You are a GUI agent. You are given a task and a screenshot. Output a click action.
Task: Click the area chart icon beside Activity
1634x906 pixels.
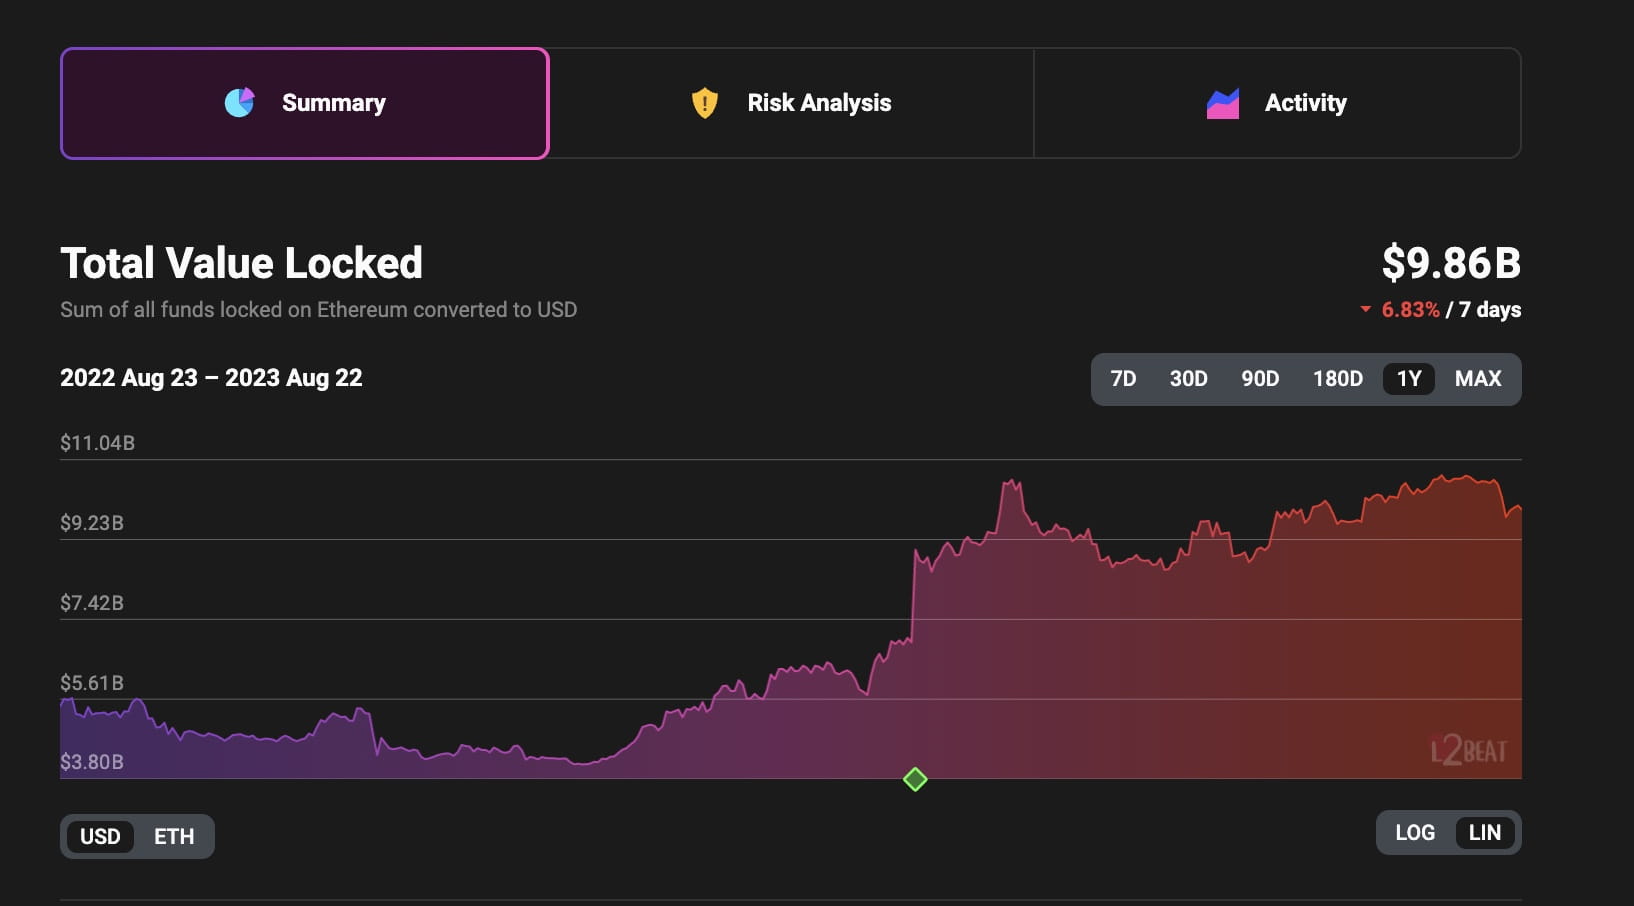(x=1222, y=102)
